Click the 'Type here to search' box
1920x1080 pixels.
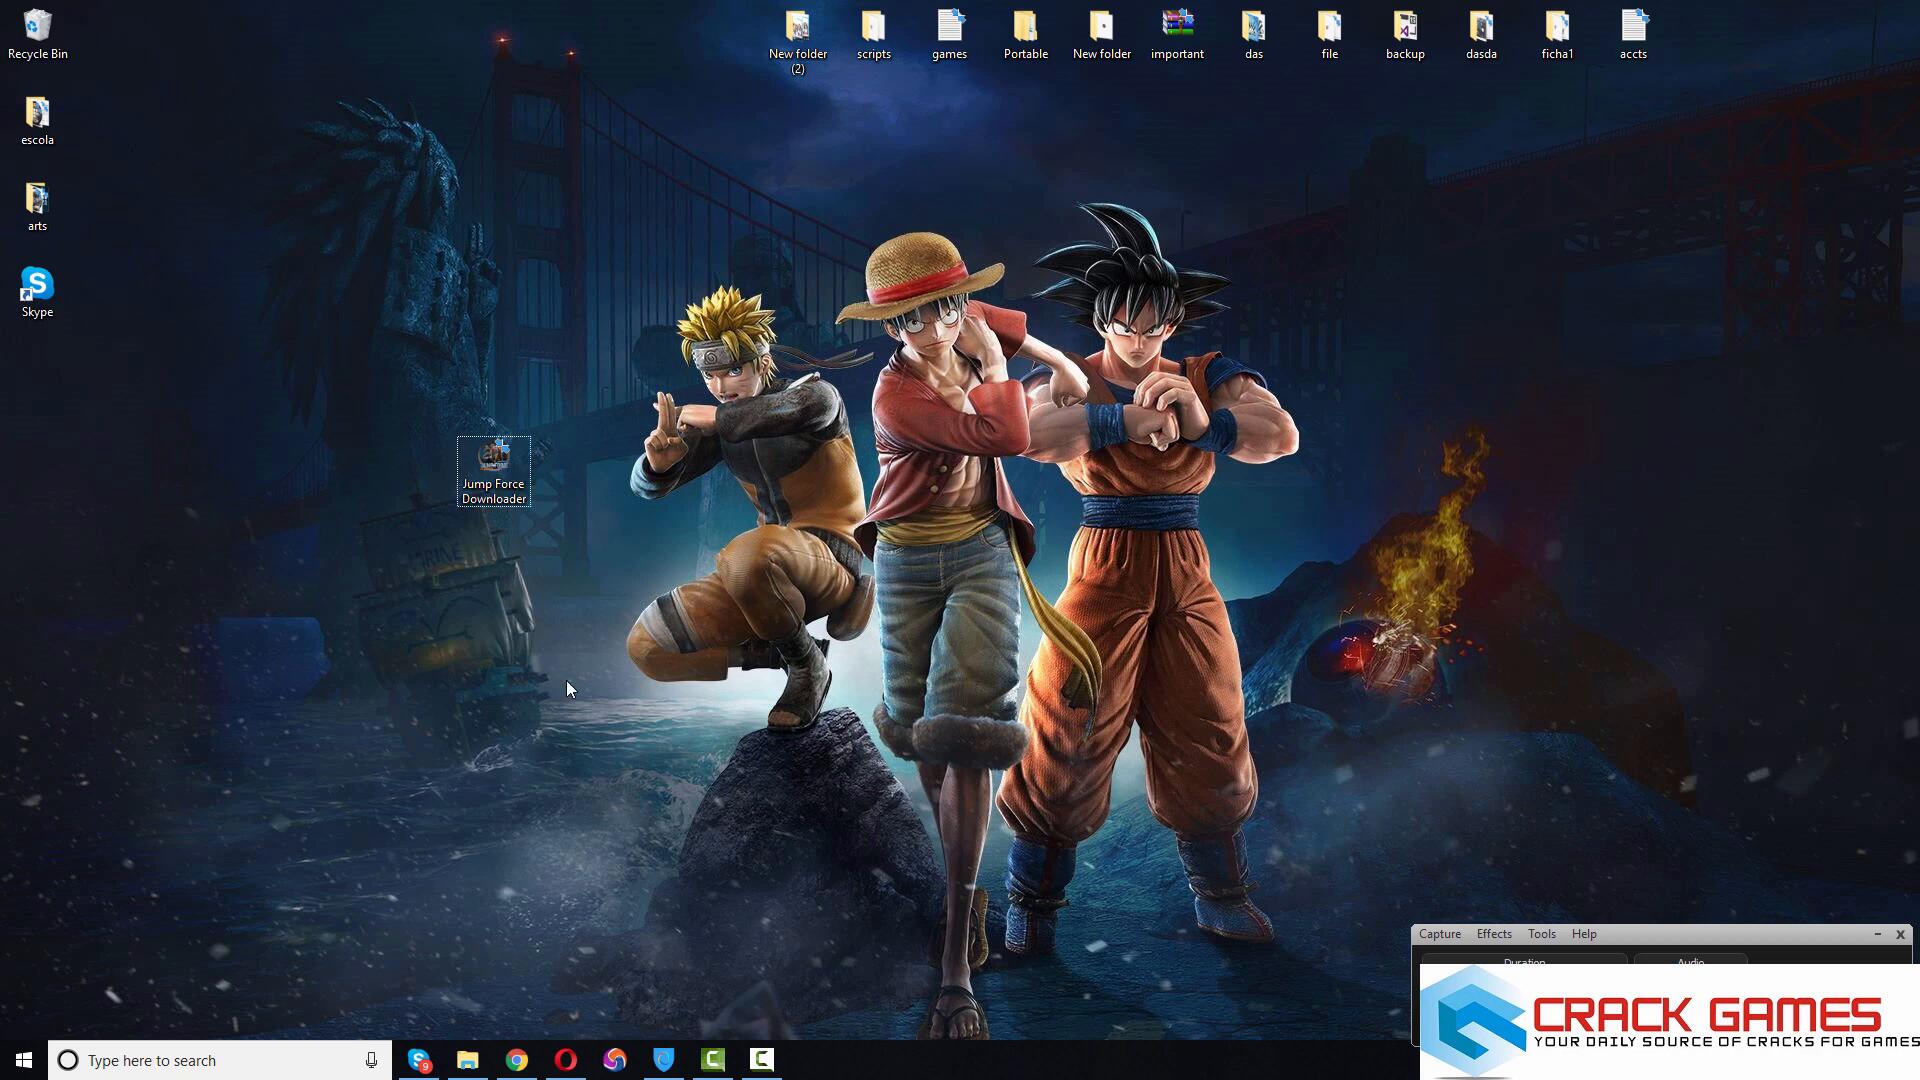click(210, 1060)
